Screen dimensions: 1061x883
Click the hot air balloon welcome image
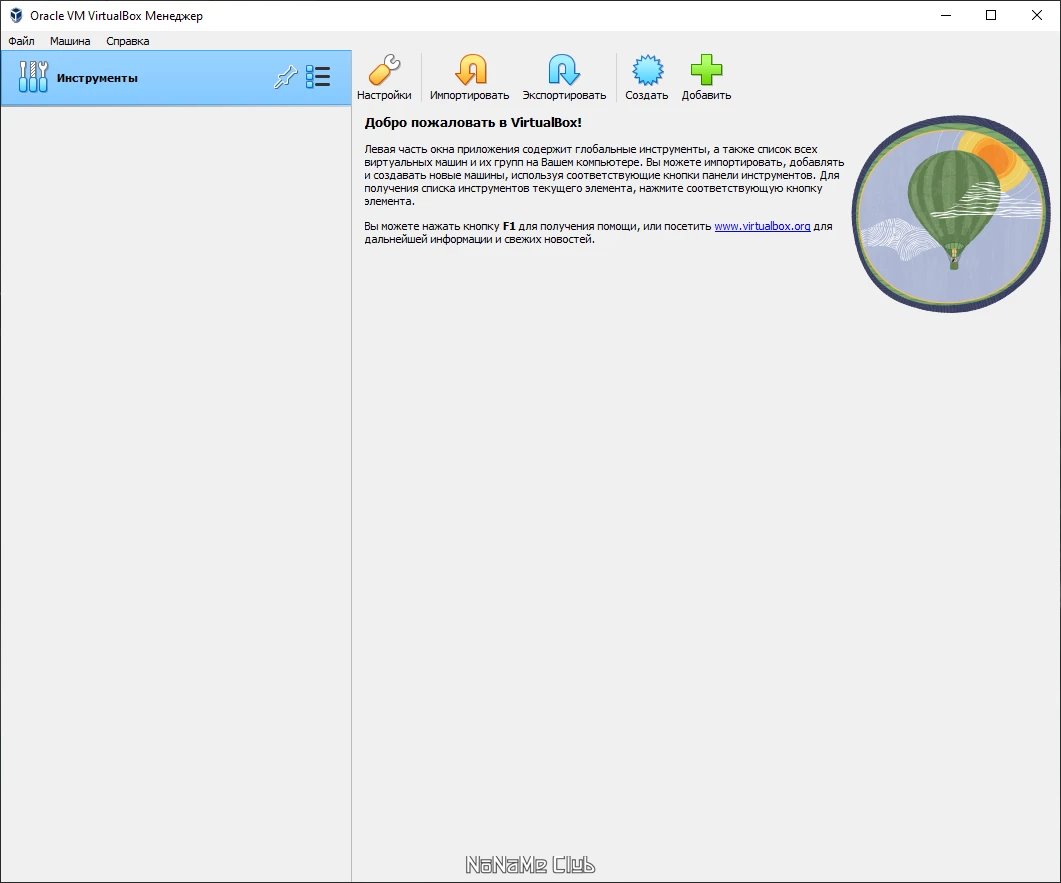[951, 214]
